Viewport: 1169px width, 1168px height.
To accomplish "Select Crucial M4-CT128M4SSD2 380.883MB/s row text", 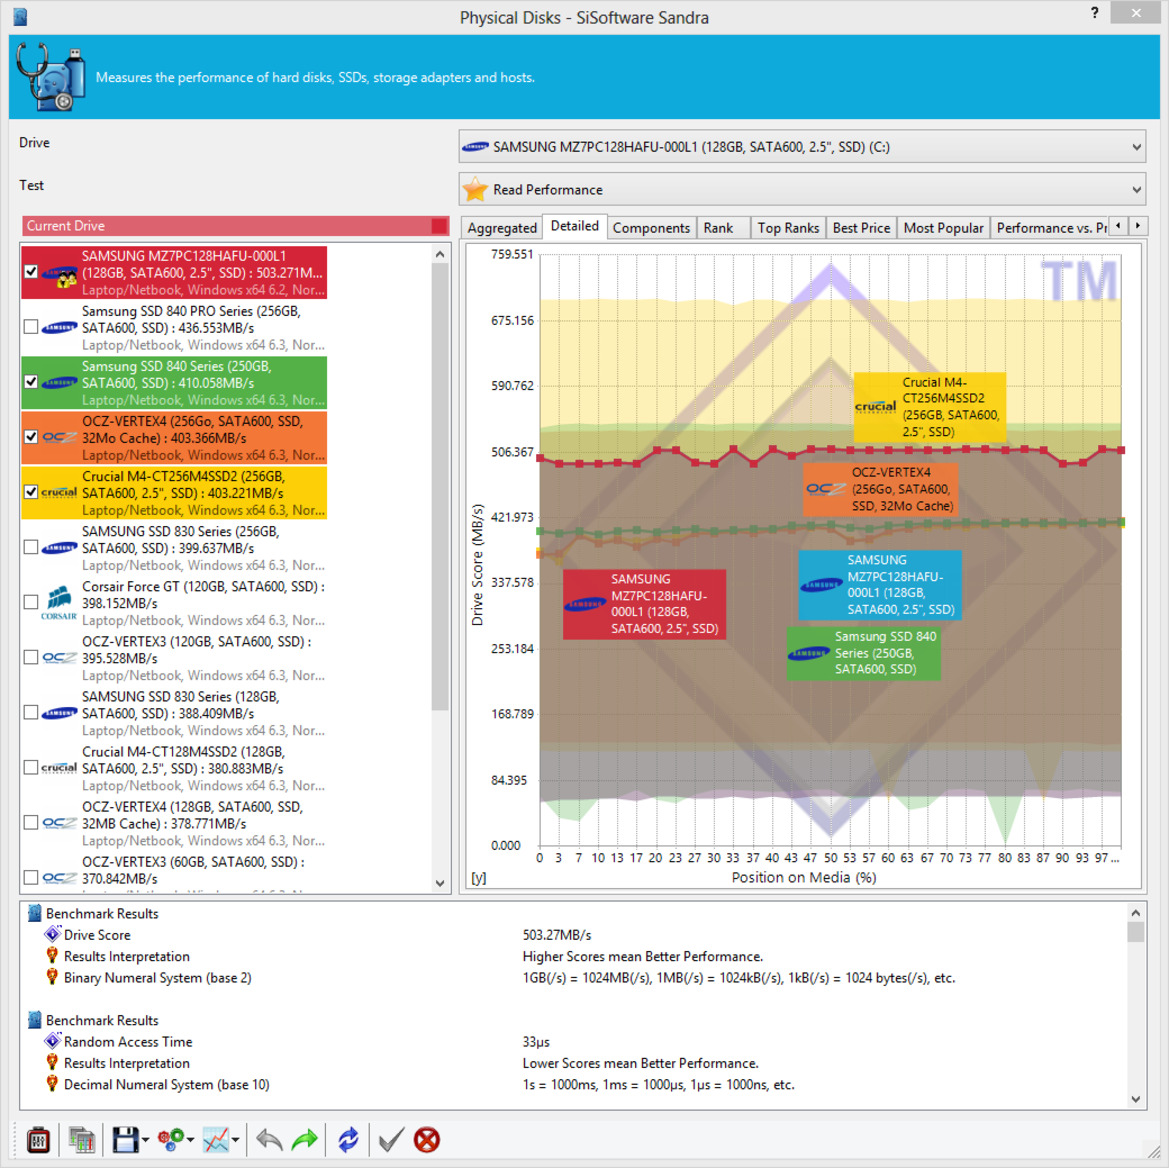I will [204, 768].
